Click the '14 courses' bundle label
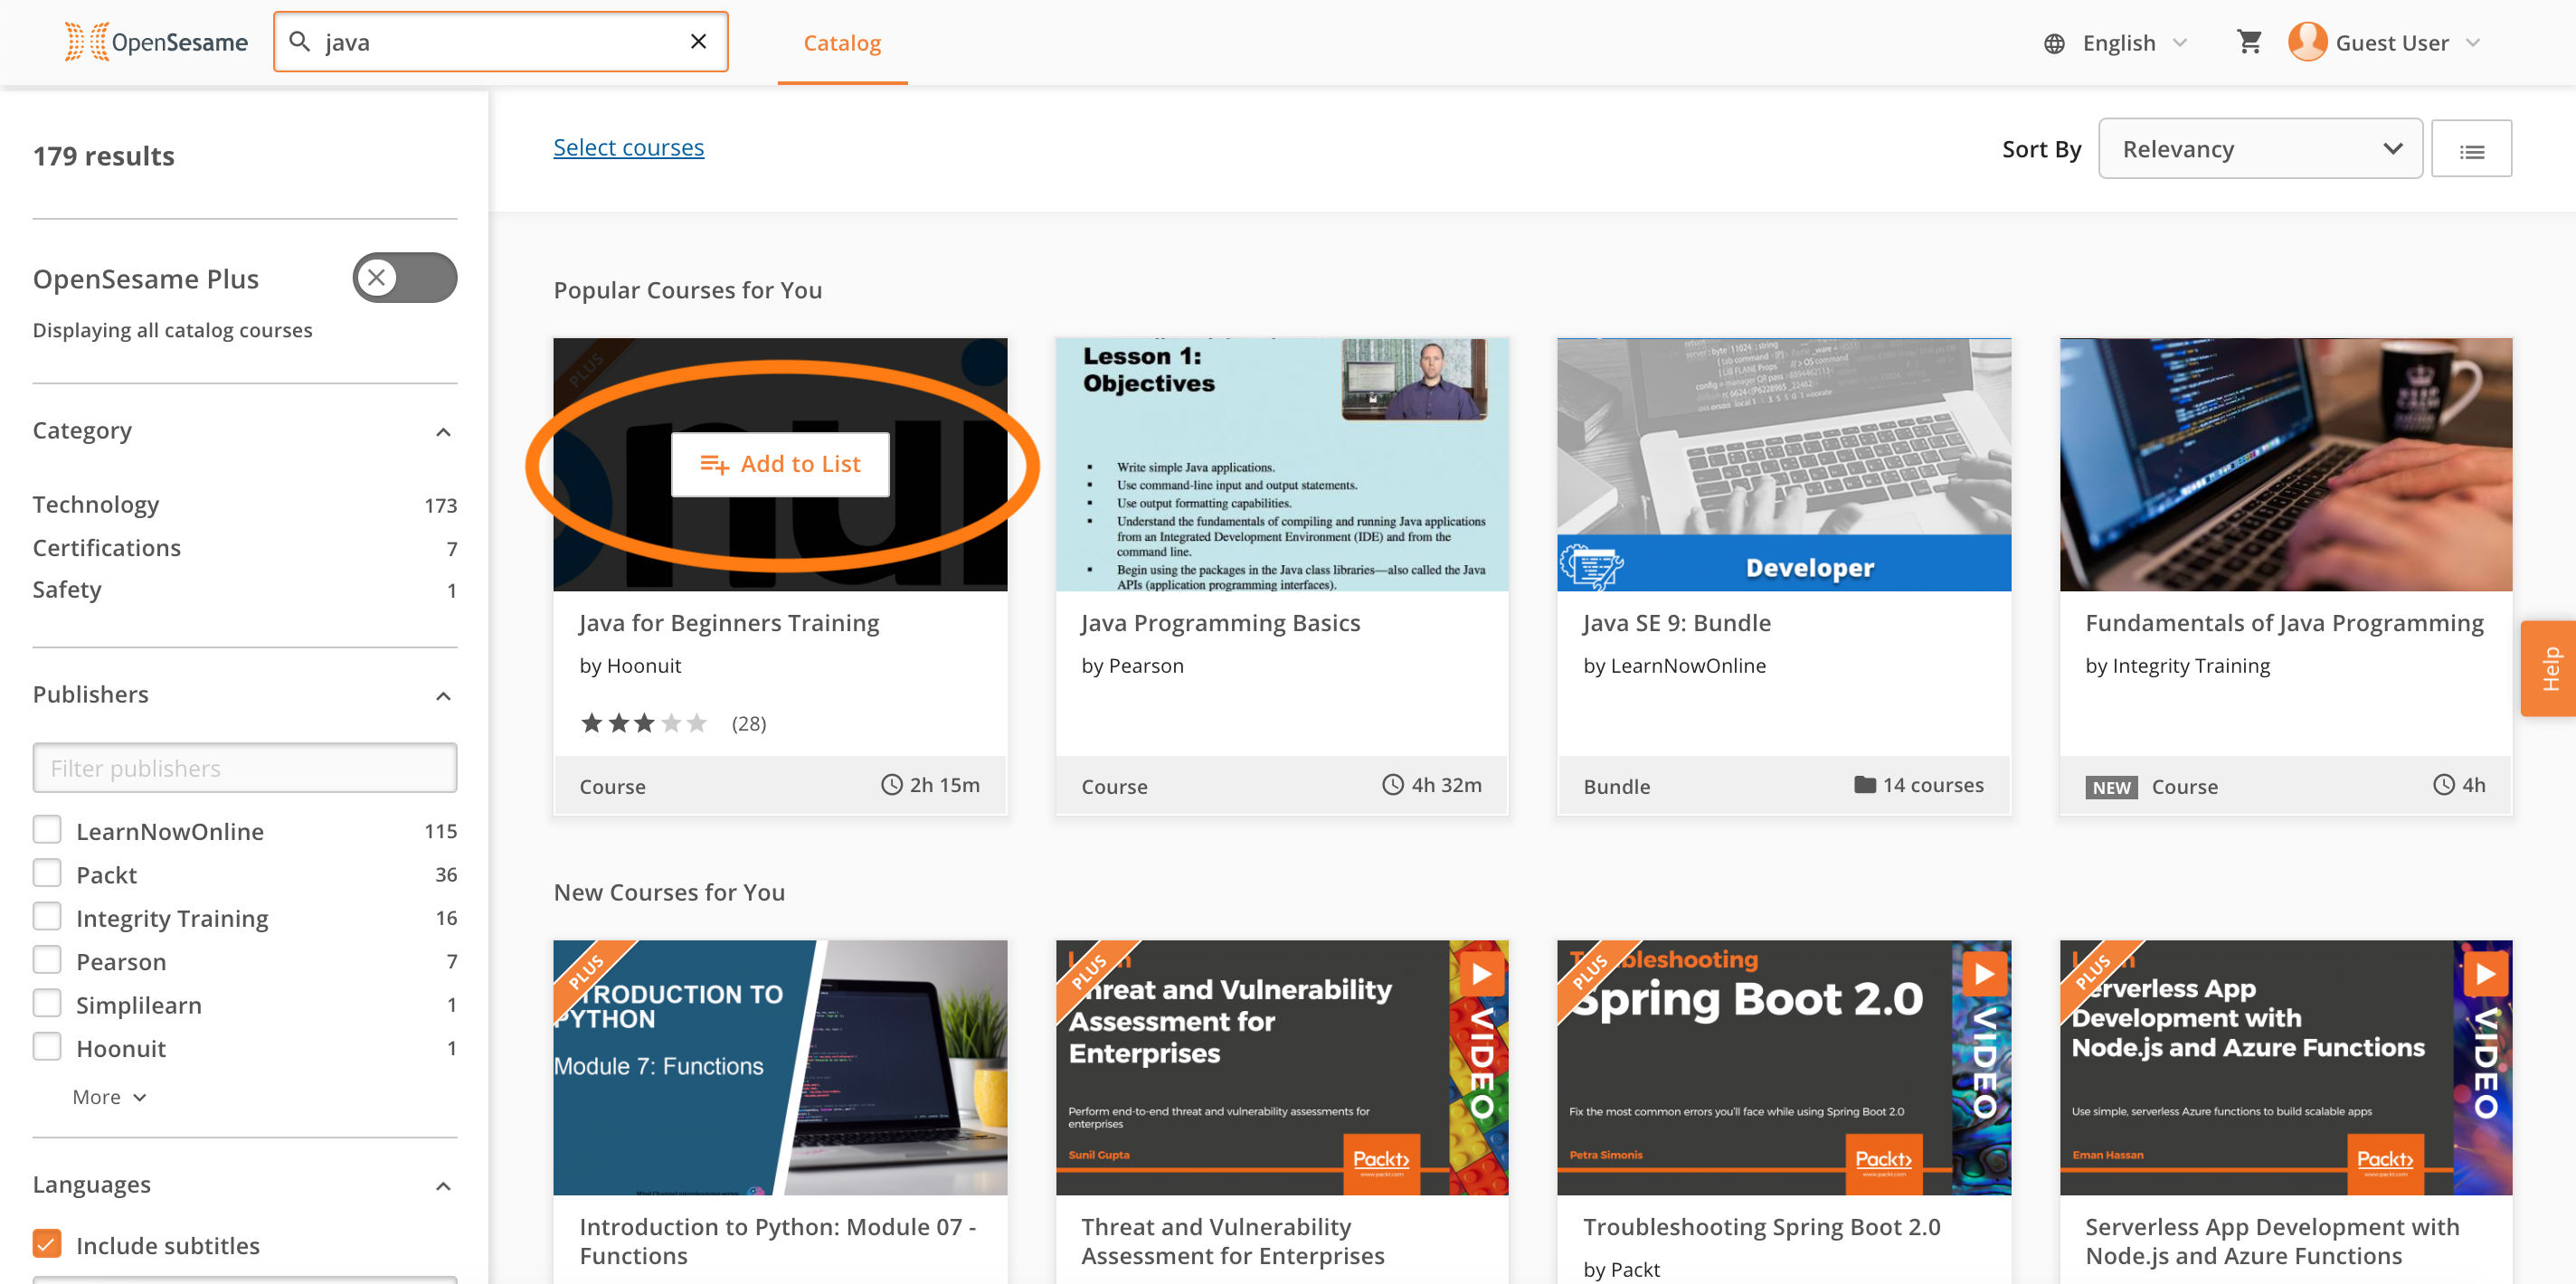The image size is (2576, 1284). [x=1919, y=785]
